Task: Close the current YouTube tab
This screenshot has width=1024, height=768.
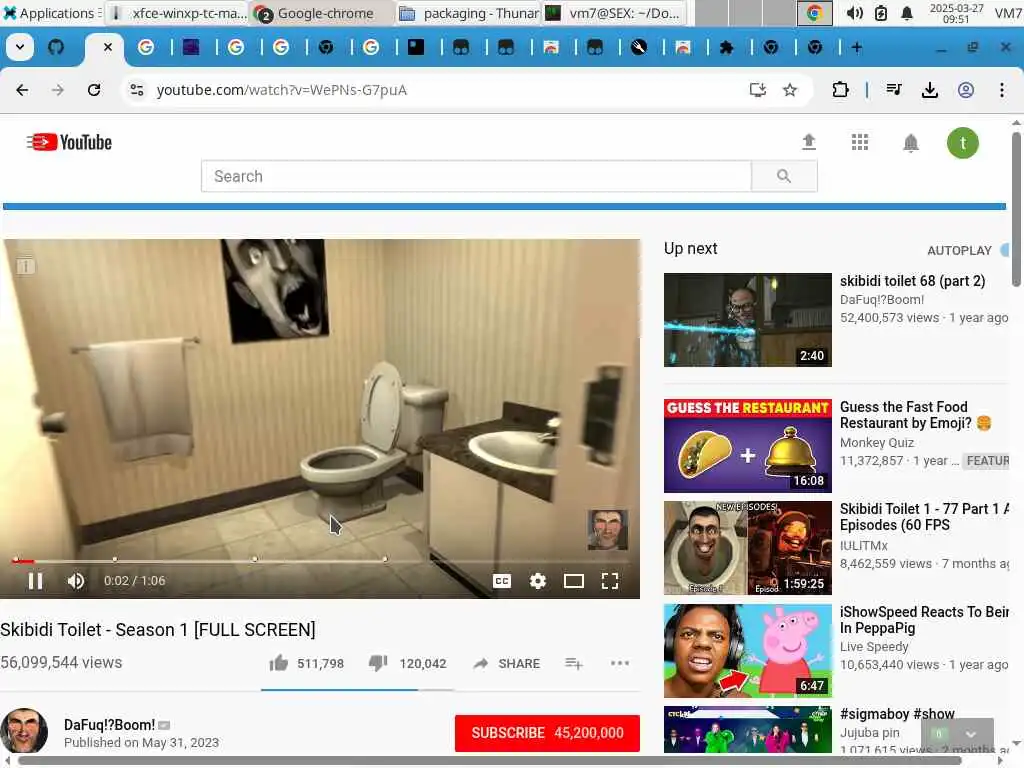Action: tap(108, 47)
